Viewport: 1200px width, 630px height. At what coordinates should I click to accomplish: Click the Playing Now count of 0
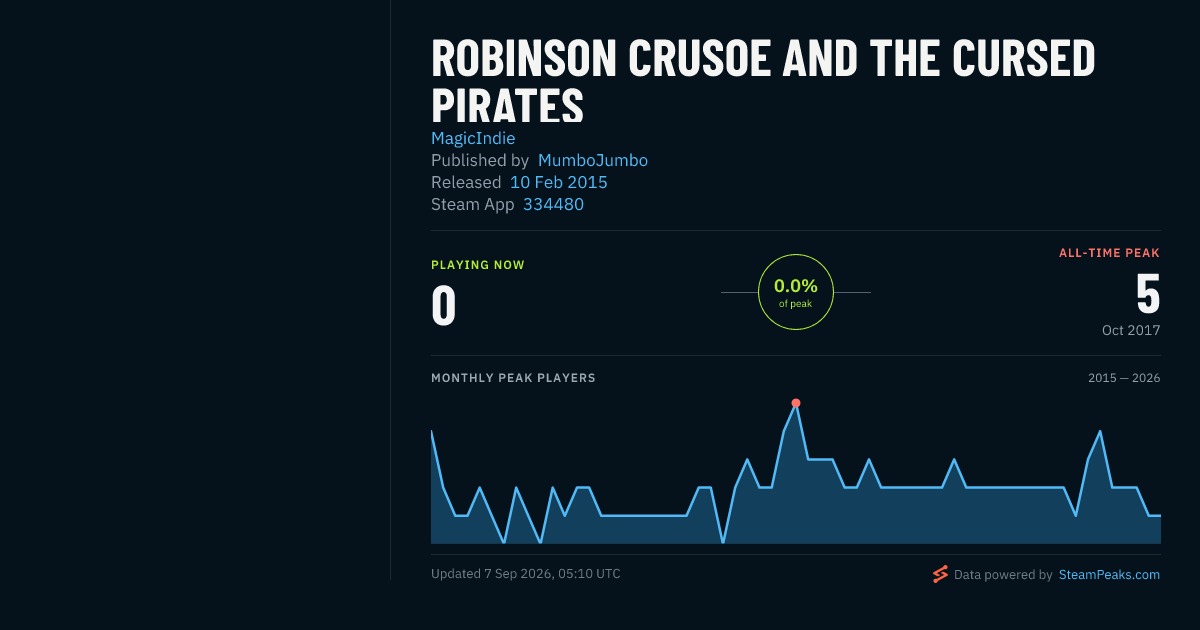tap(444, 306)
